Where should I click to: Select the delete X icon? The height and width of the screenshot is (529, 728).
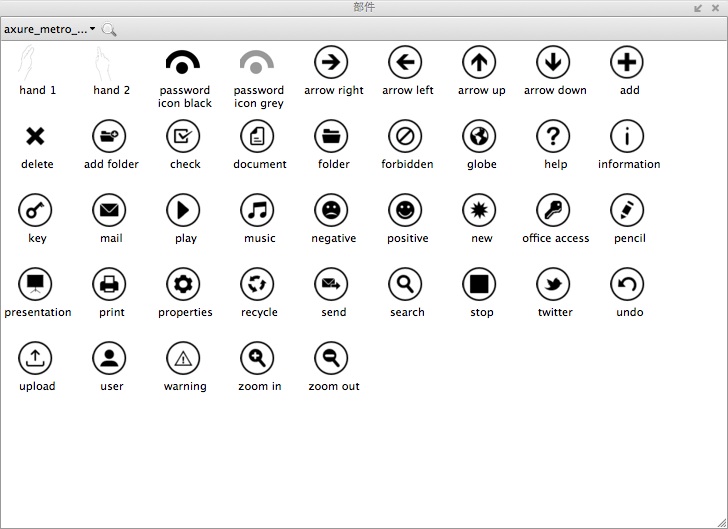click(35, 136)
